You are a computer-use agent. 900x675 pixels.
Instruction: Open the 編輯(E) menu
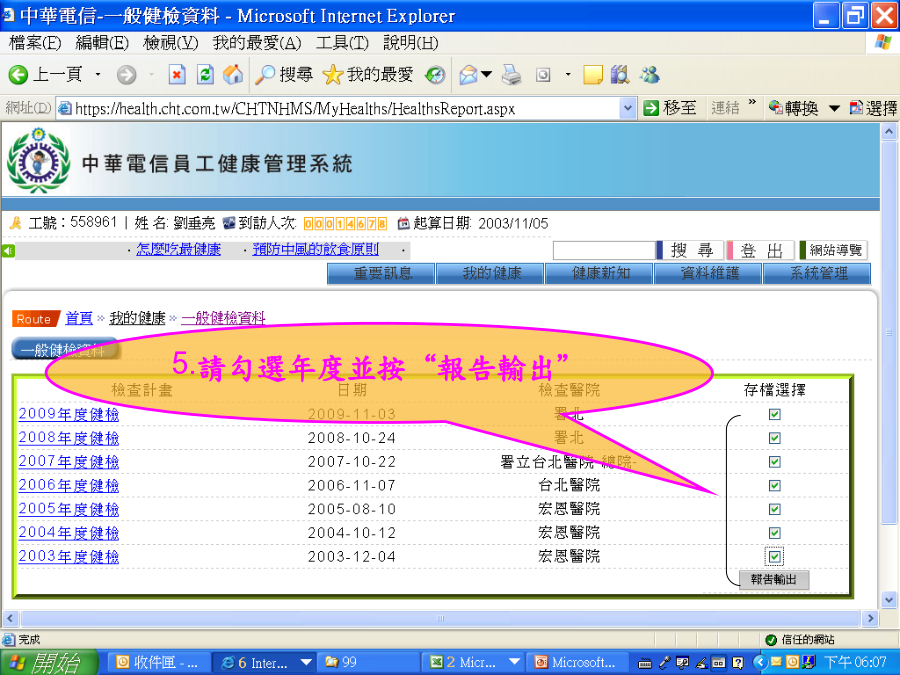coord(102,43)
